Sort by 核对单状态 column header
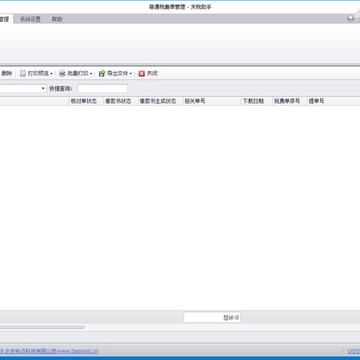 coord(86,101)
